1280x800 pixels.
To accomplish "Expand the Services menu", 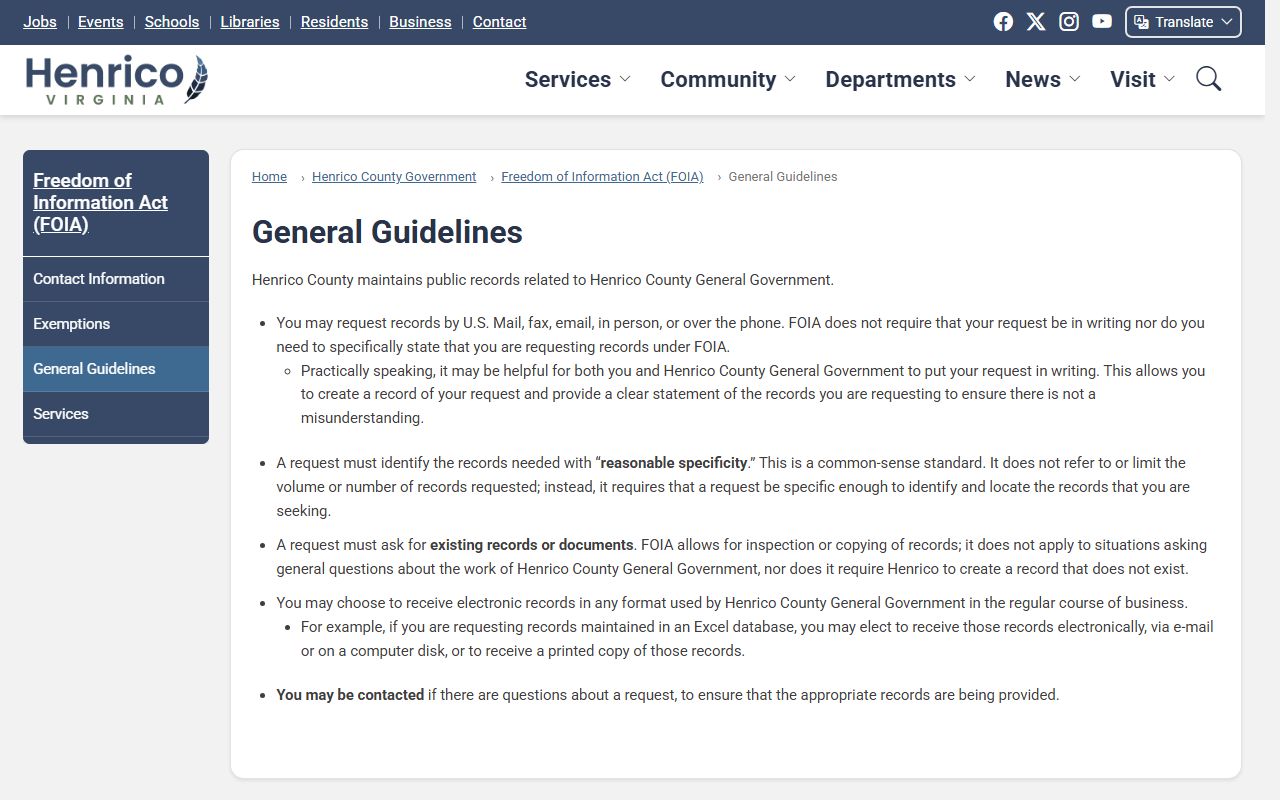I will click(x=577, y=79).
